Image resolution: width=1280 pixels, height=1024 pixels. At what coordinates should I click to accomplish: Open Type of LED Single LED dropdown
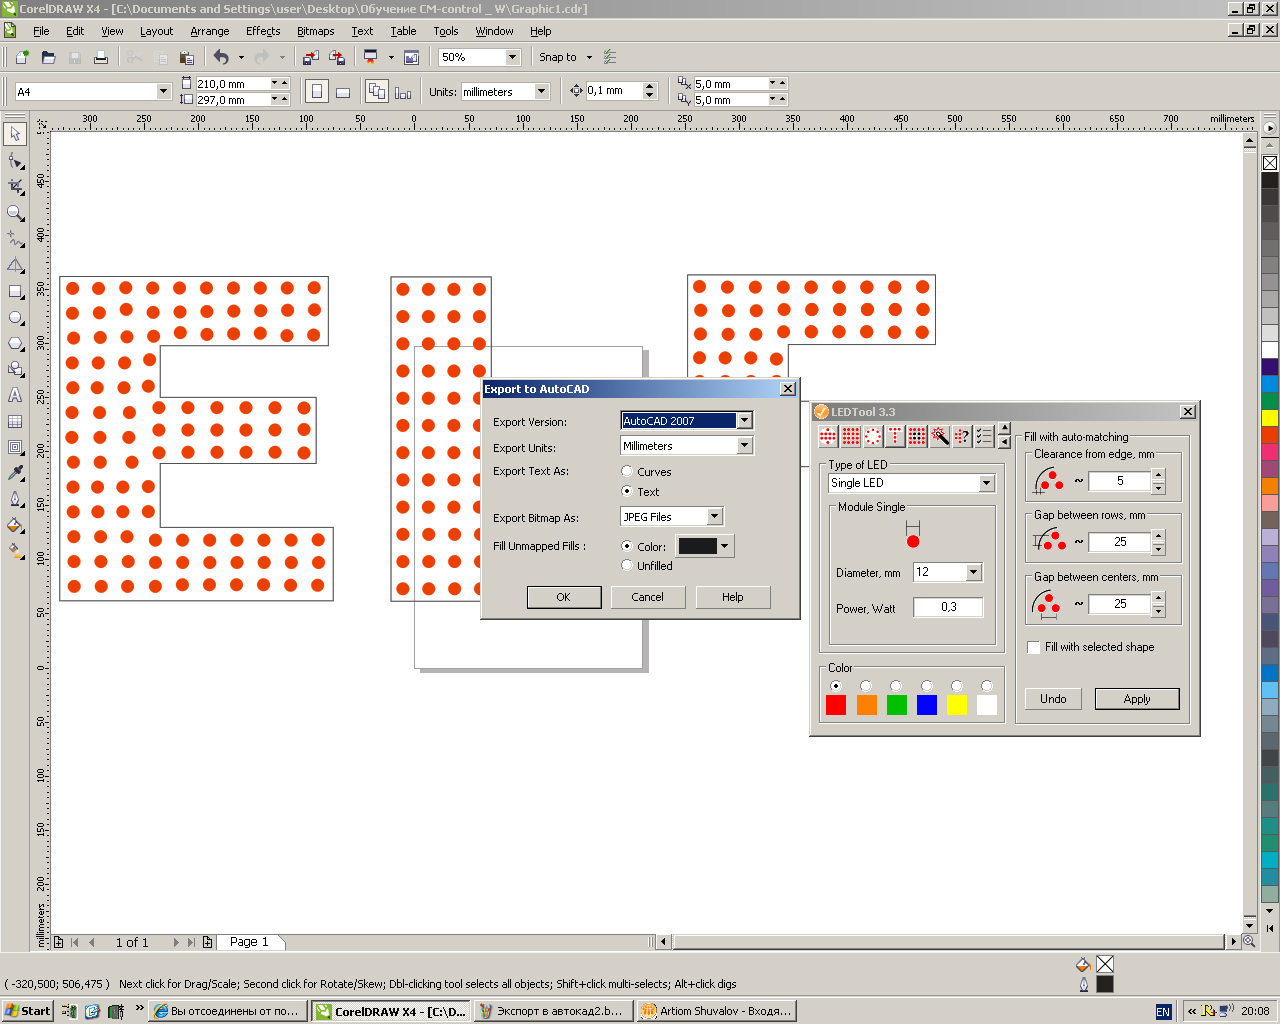(x=987, y=482)
